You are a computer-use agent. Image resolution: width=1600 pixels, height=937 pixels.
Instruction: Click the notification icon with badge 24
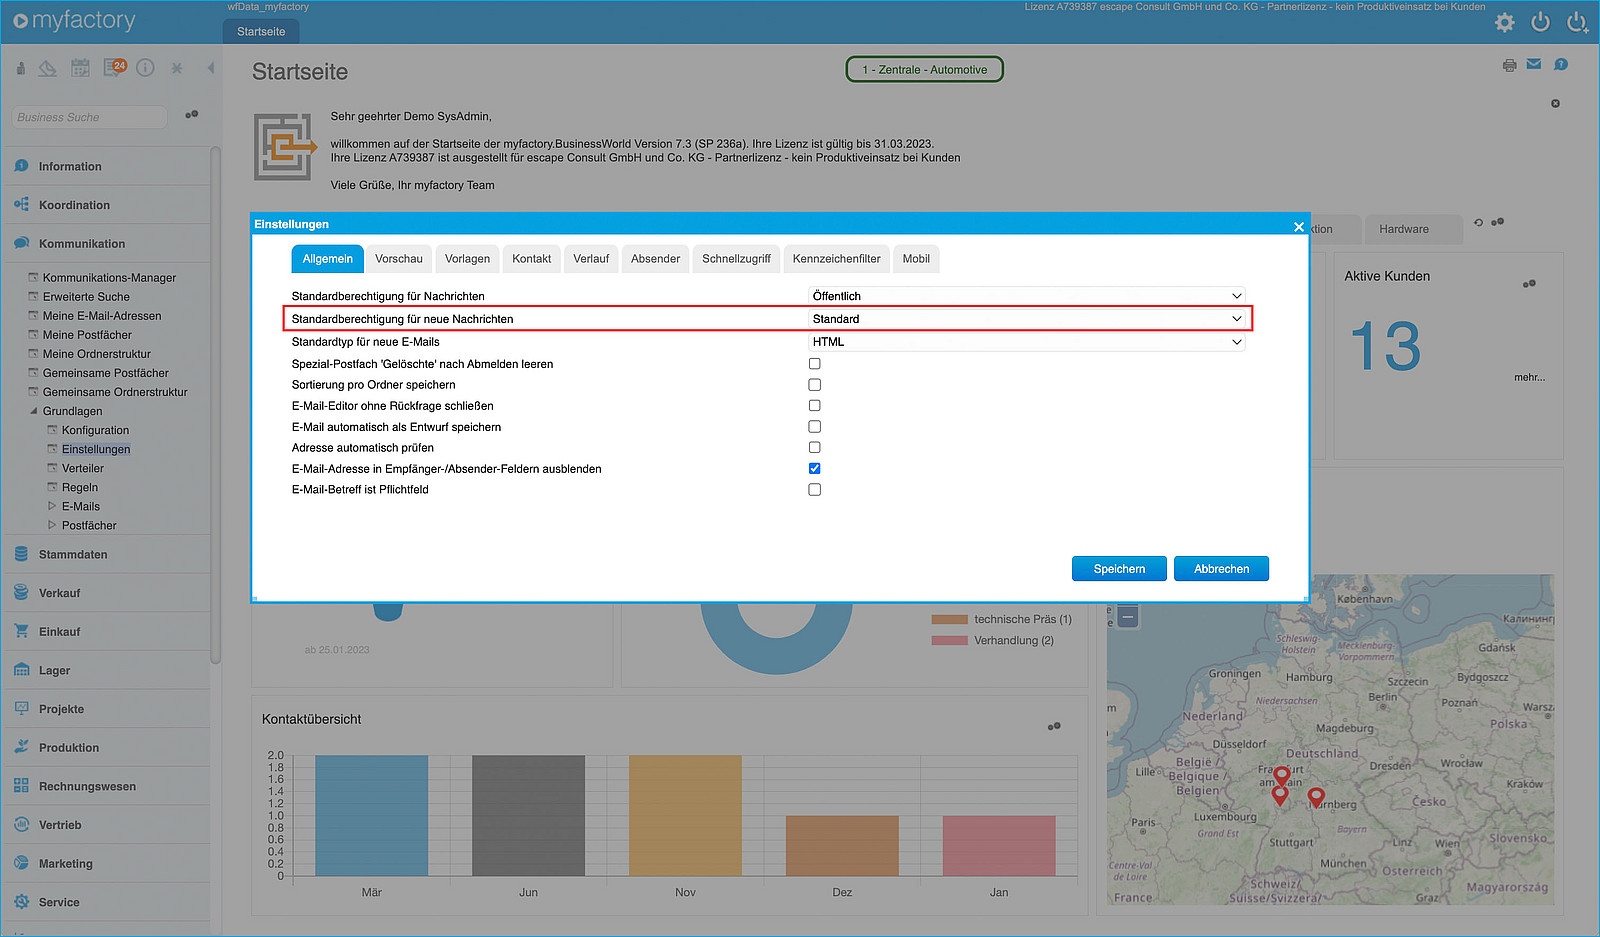[115, 68]
